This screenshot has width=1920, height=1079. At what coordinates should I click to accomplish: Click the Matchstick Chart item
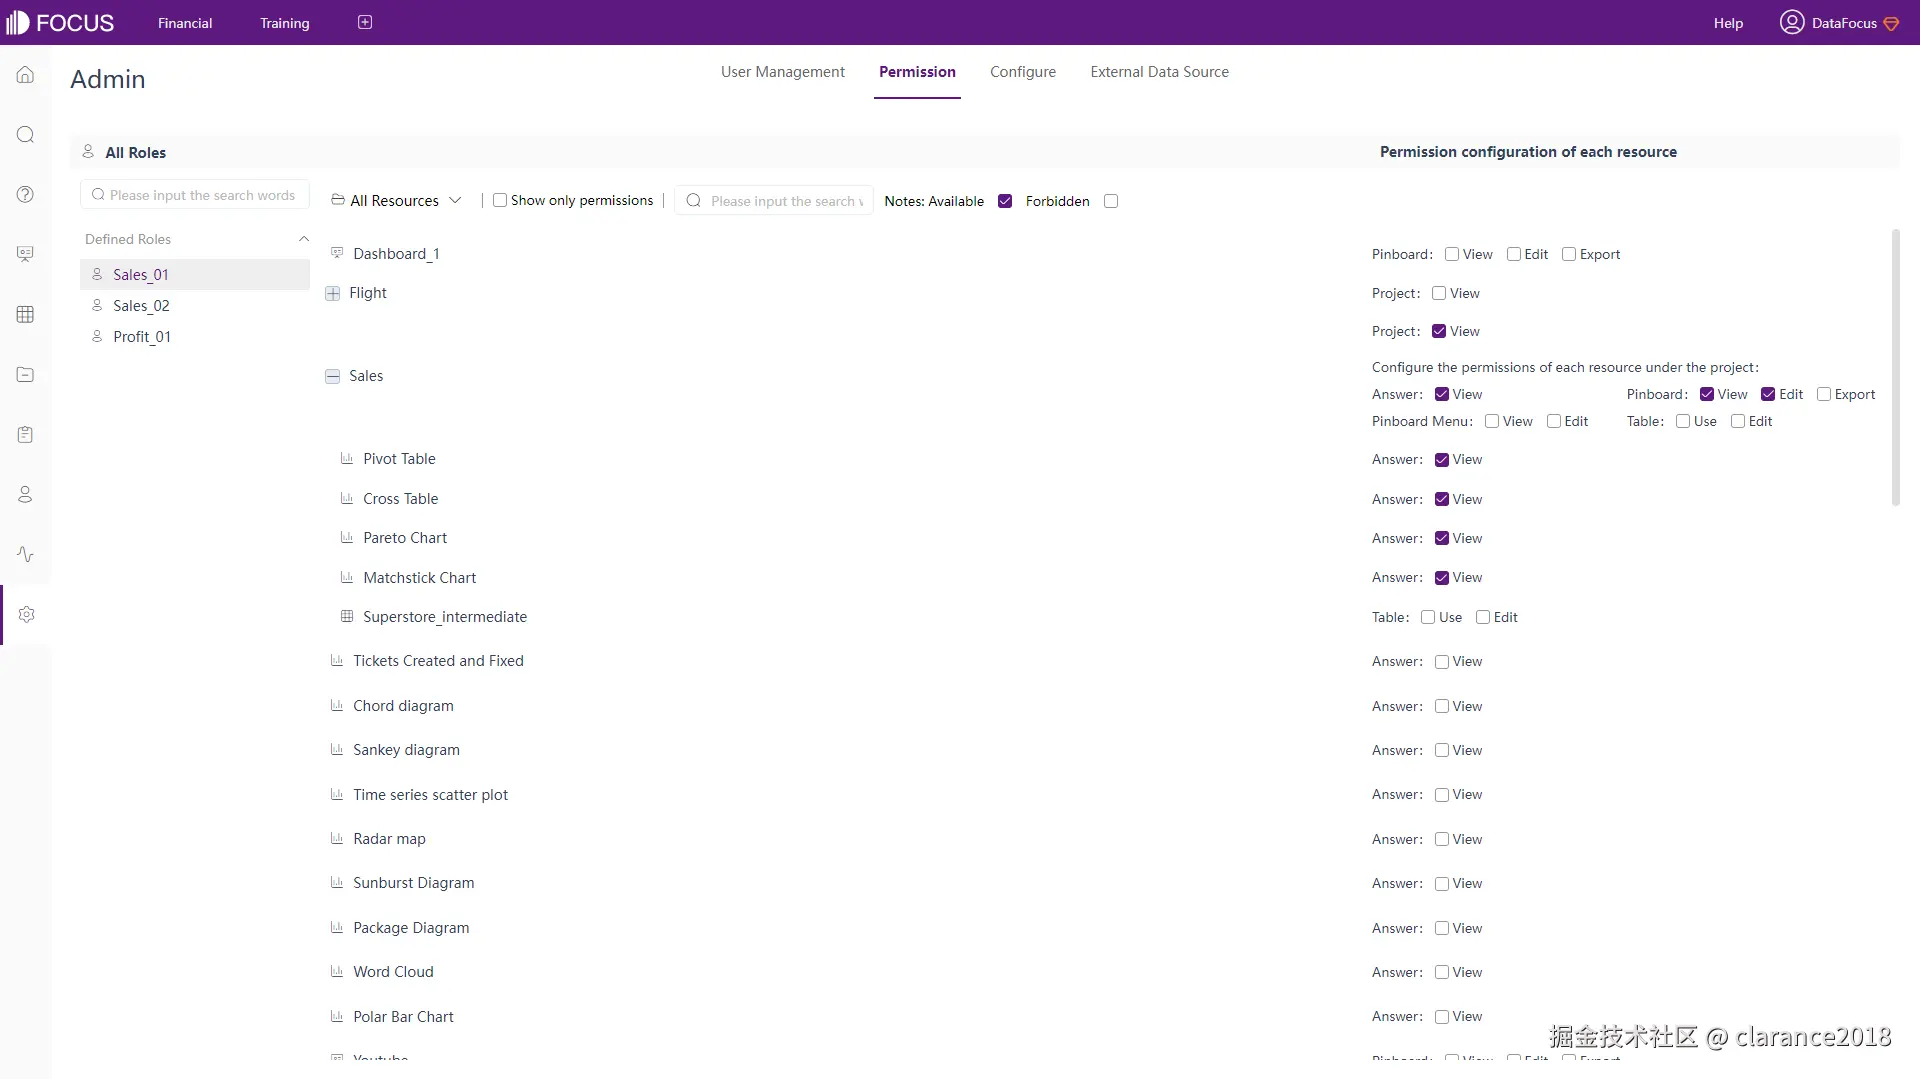tap(420, 577)
